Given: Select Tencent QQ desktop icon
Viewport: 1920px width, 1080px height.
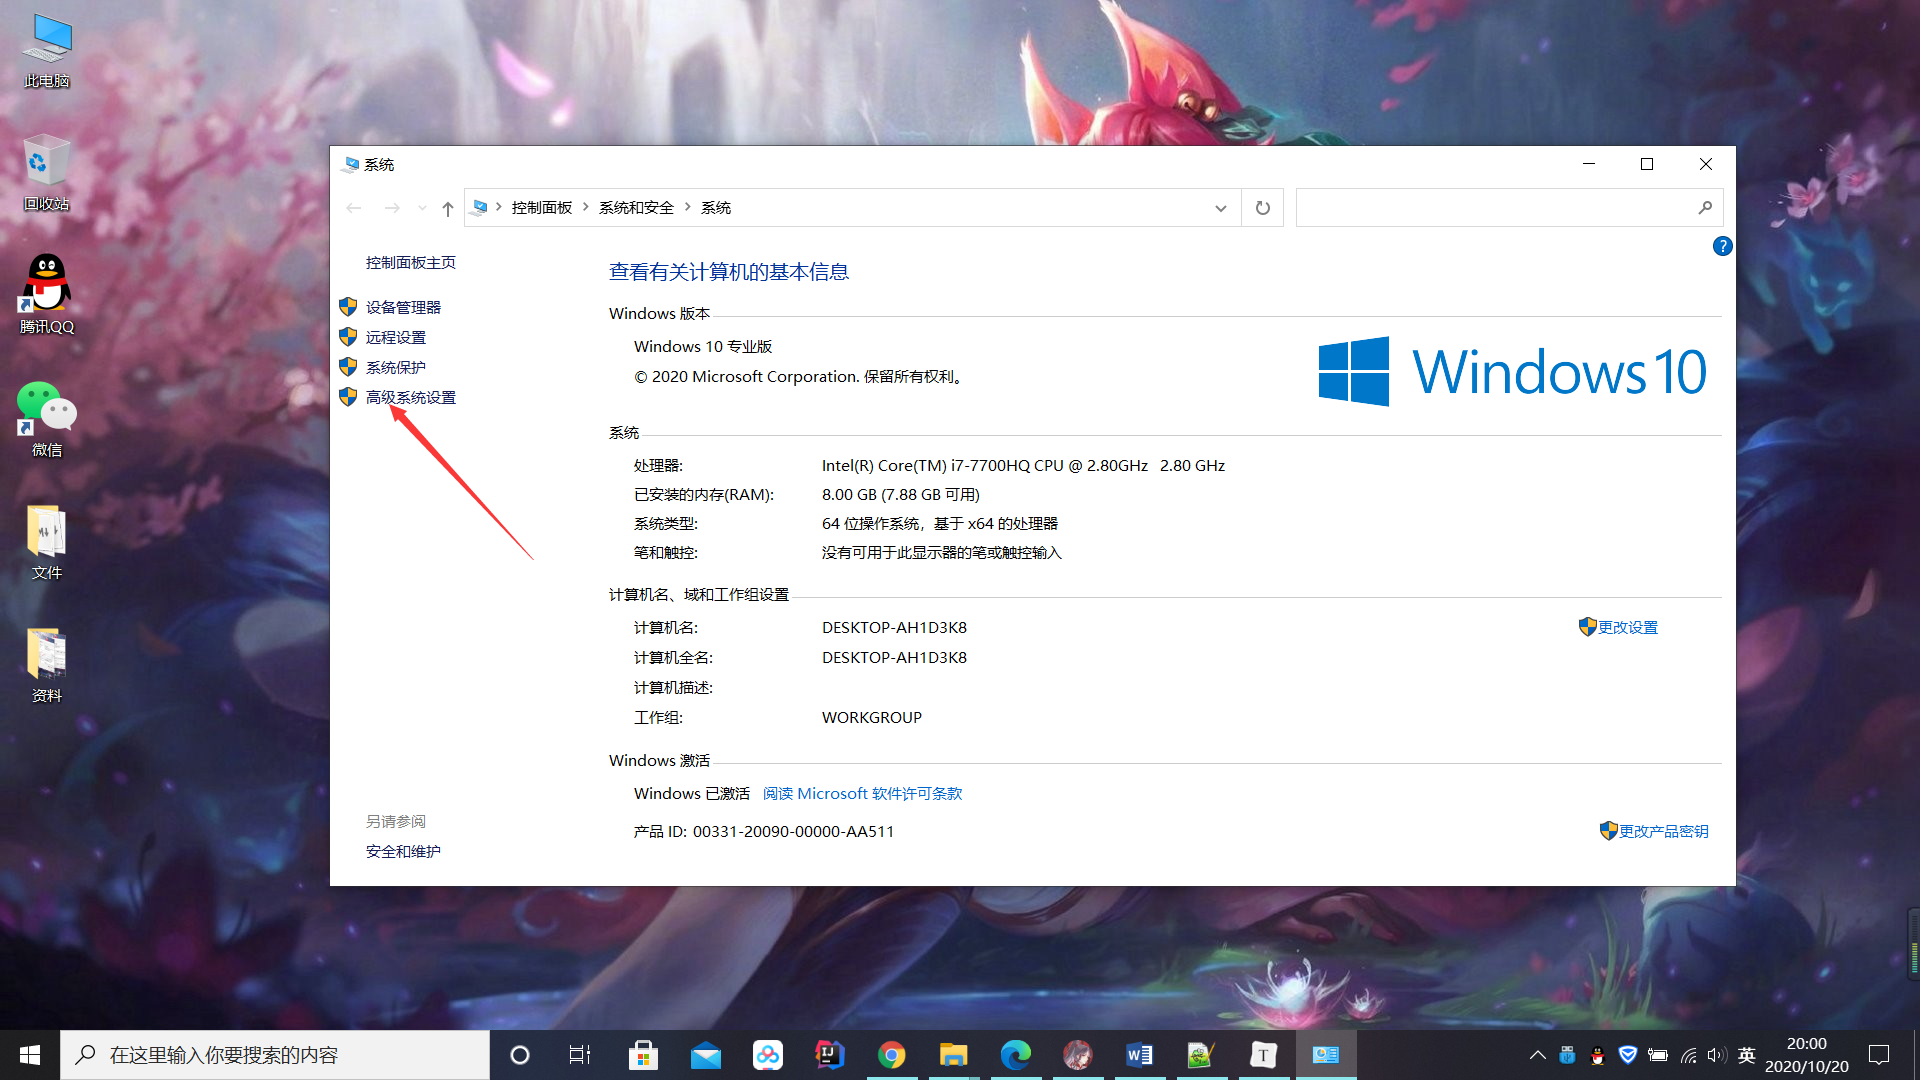Looking at the screenshot, I should [x=47, y=295].
